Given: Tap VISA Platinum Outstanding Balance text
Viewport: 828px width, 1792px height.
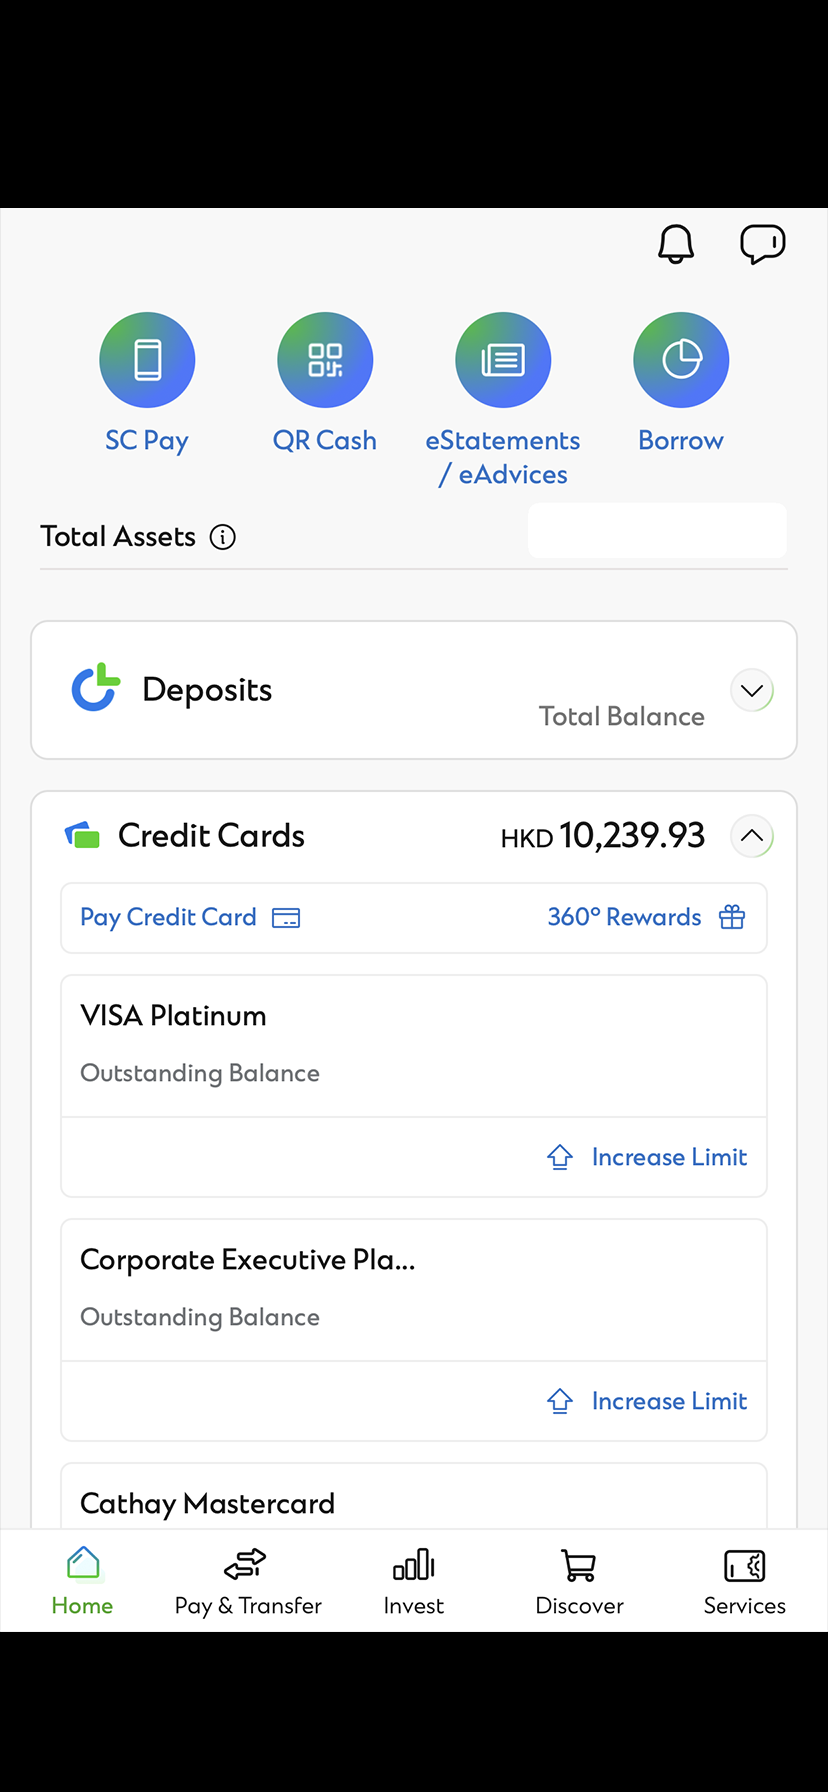Looking at the screenshot, I should (x=200, y=1074).
